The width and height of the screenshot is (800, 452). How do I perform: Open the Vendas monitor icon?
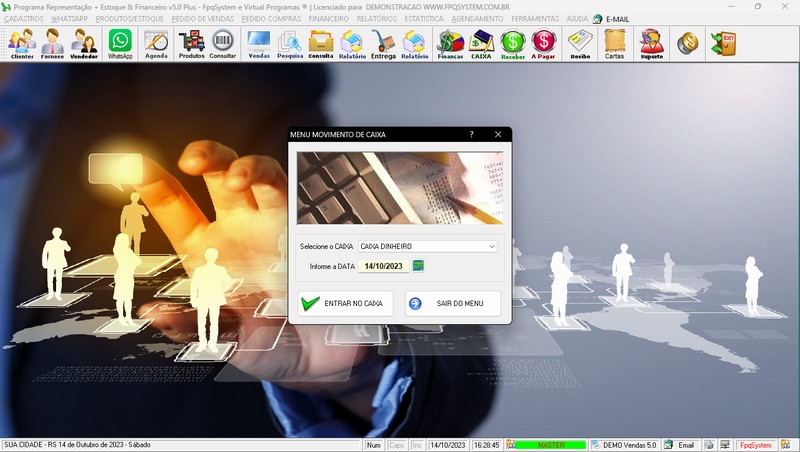(259, 44)
